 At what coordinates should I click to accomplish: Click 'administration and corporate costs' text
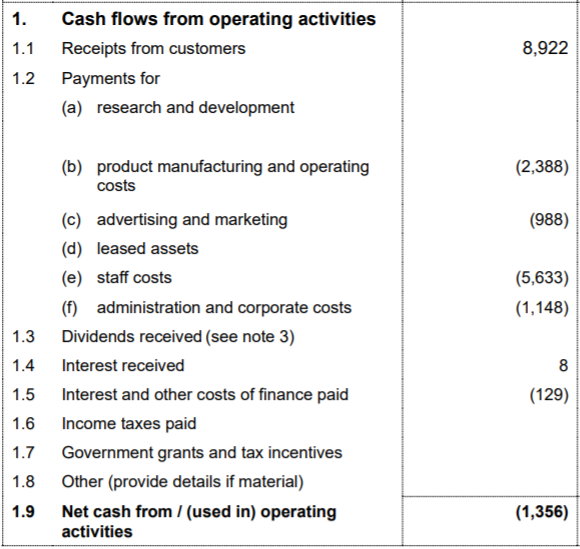(224, 307)
